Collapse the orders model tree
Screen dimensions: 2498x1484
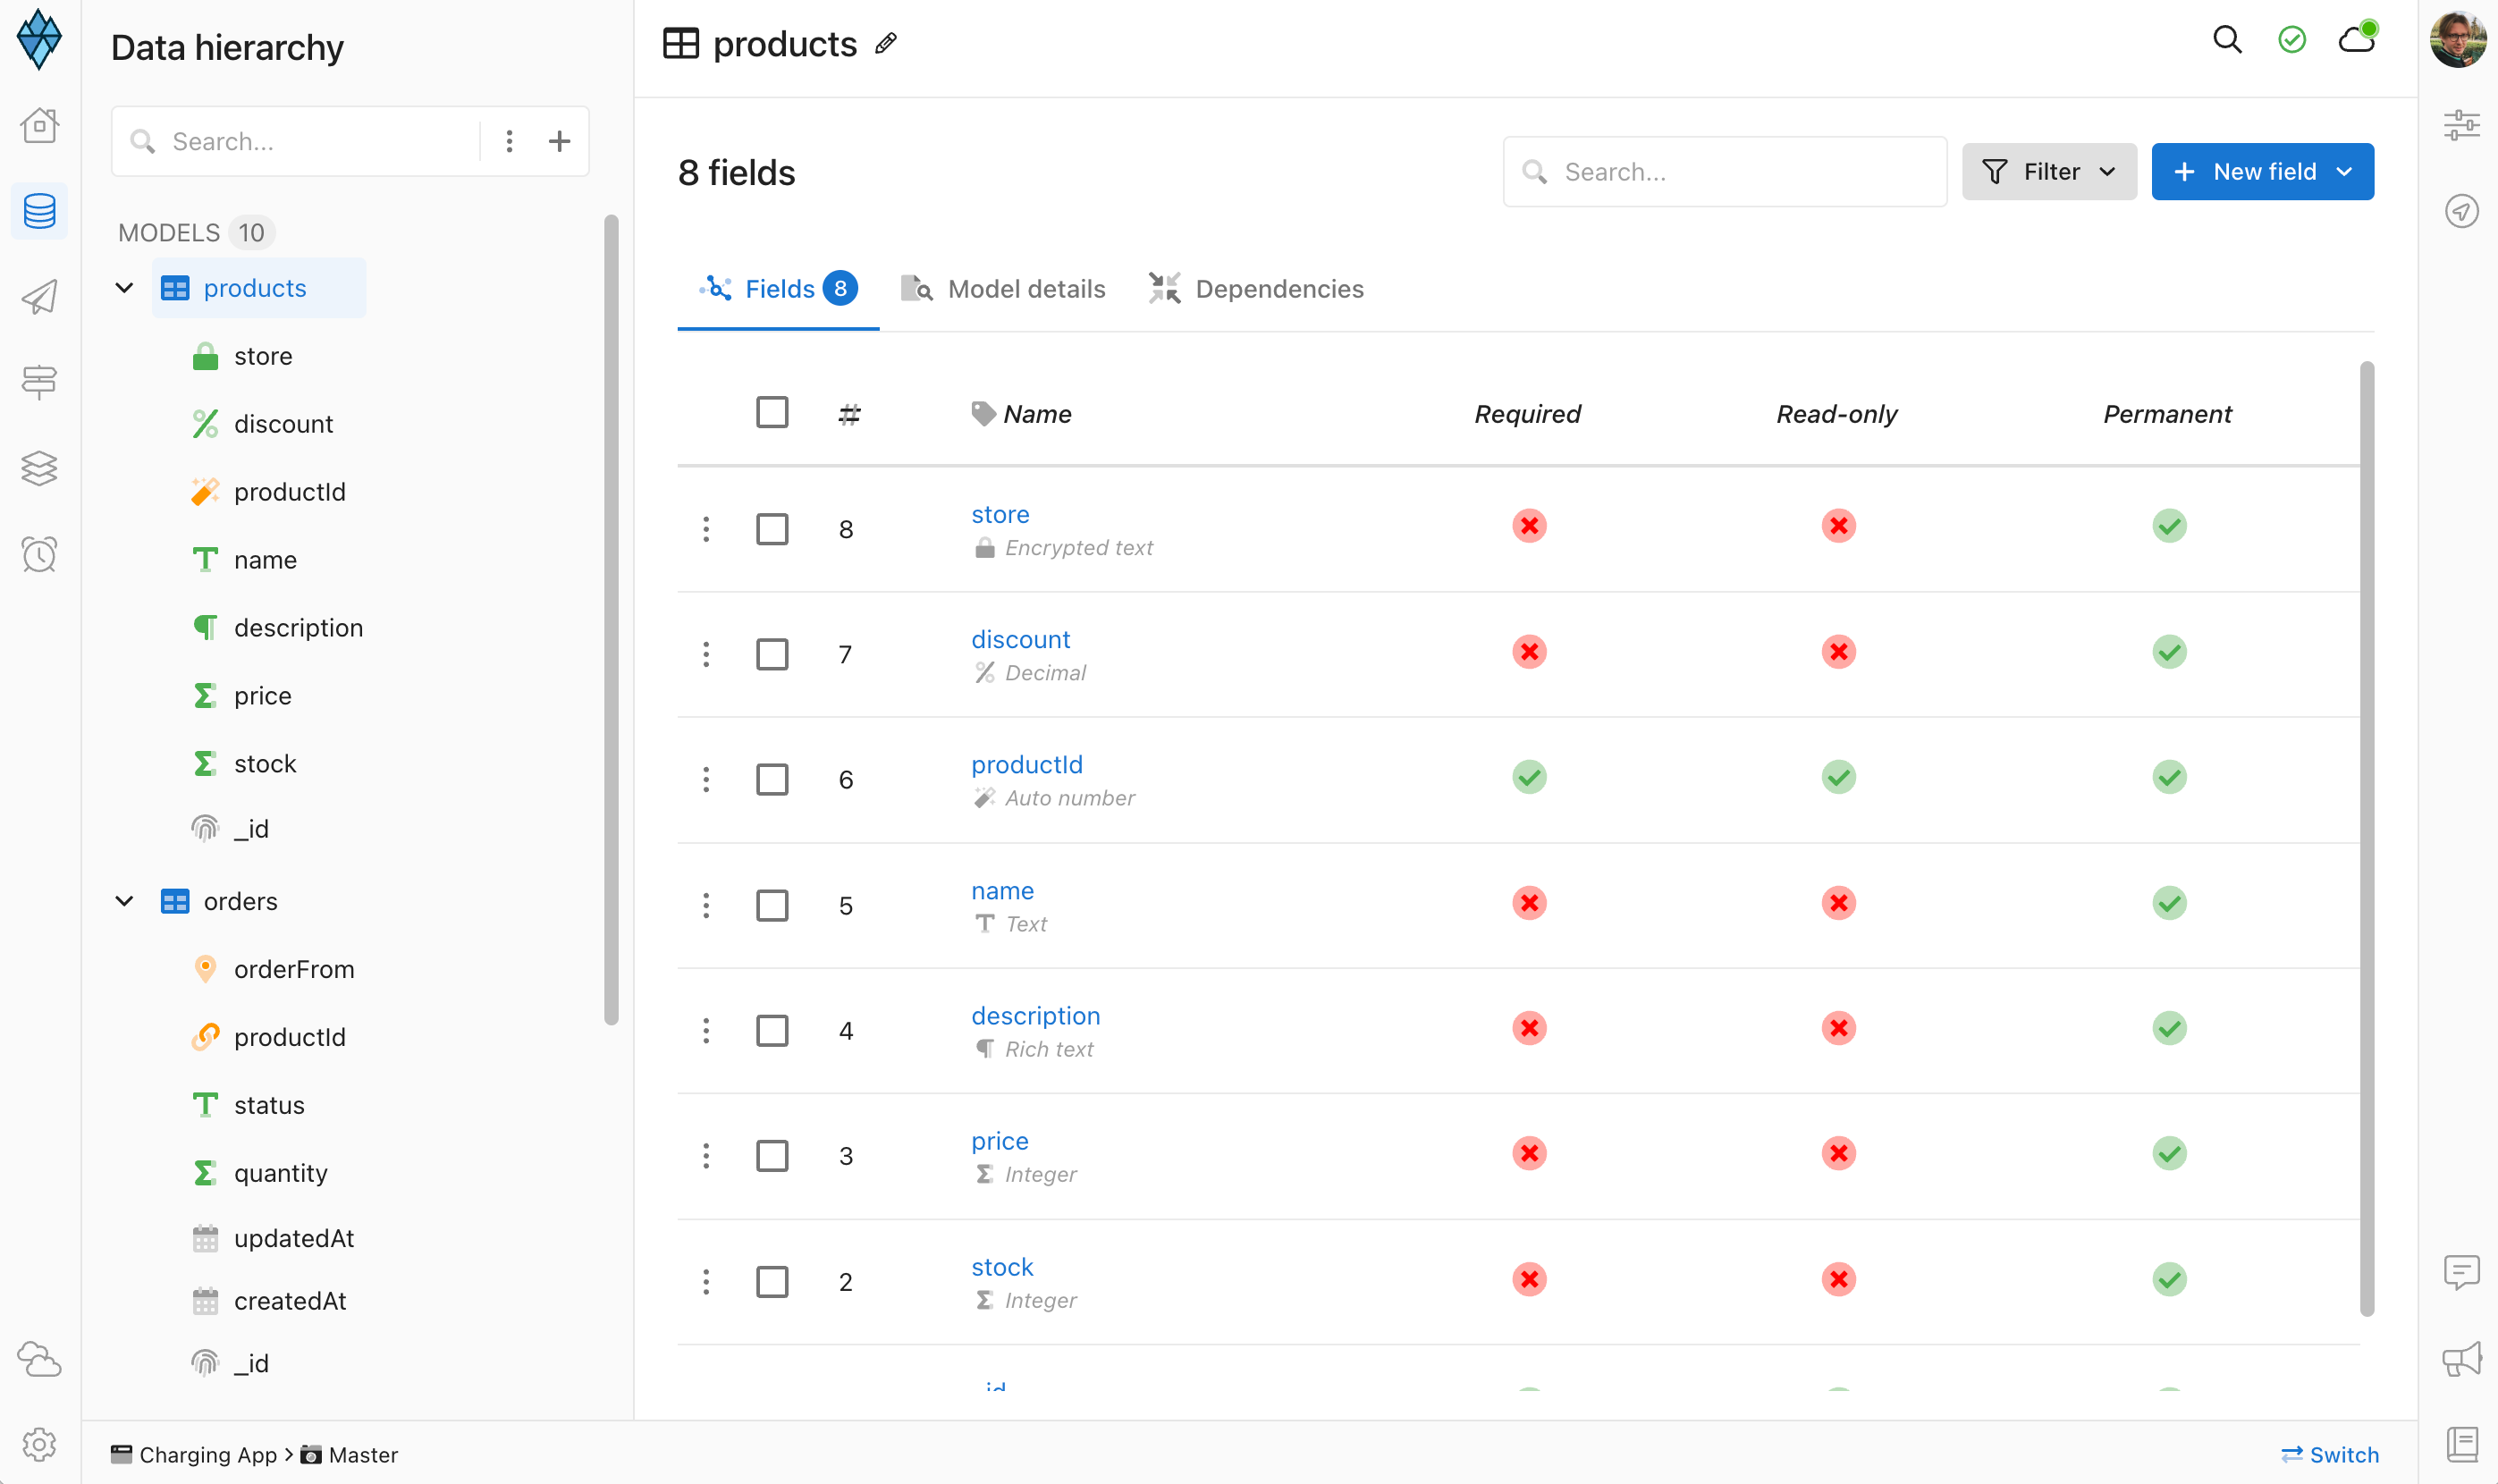(x=124, y=900)
